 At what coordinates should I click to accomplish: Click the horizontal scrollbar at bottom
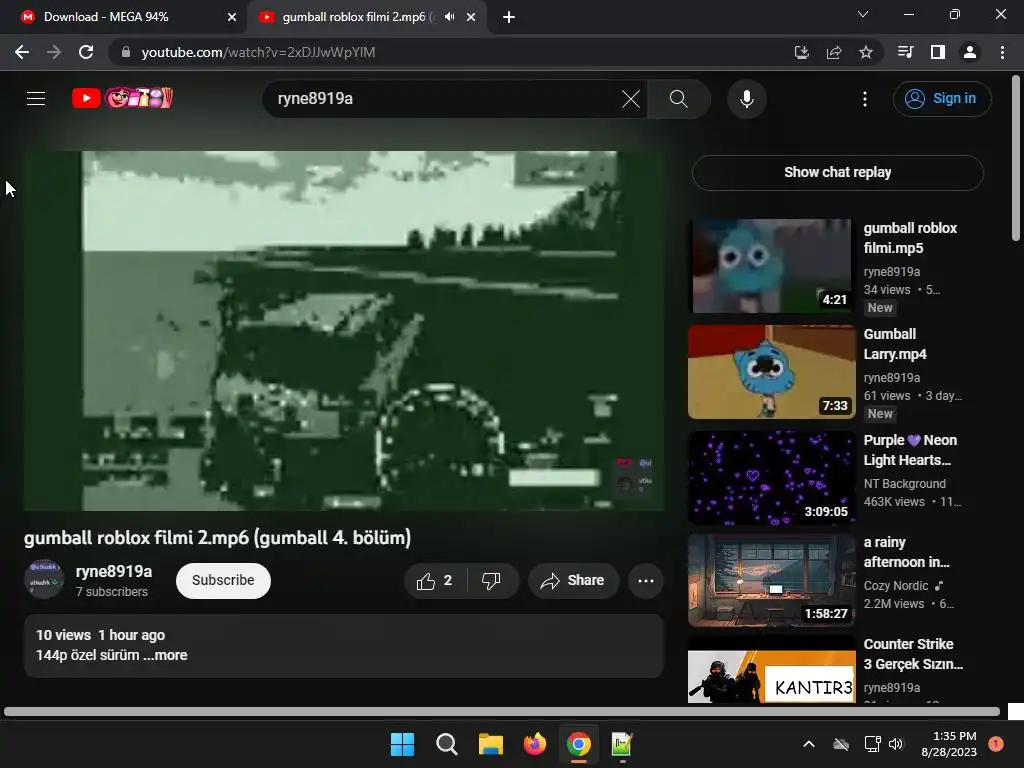pyautogui.click(x=502, y=712)
